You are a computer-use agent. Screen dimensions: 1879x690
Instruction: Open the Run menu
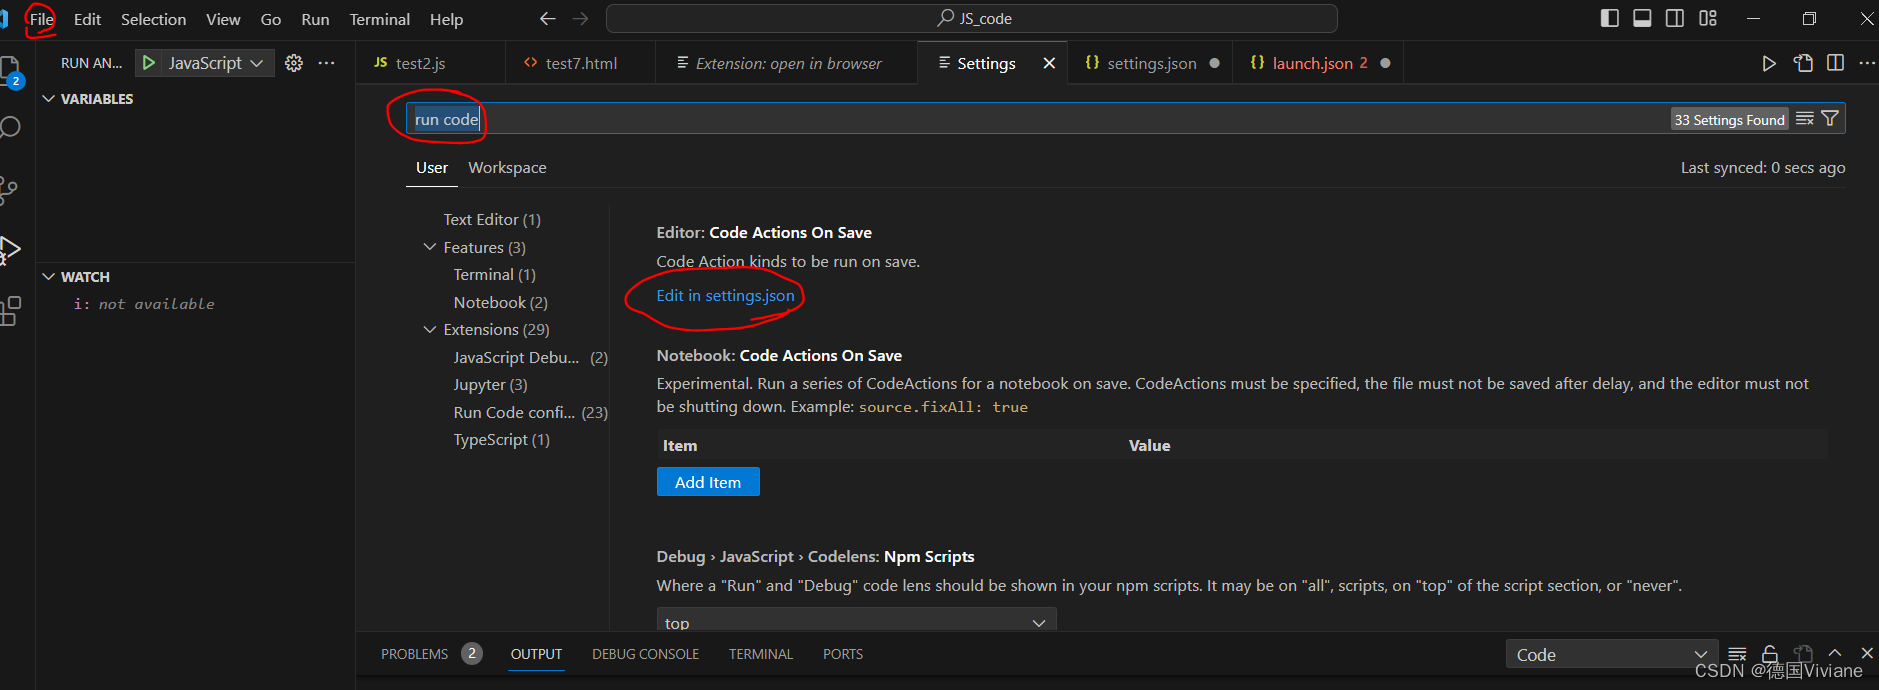click(x=315, y=19)
